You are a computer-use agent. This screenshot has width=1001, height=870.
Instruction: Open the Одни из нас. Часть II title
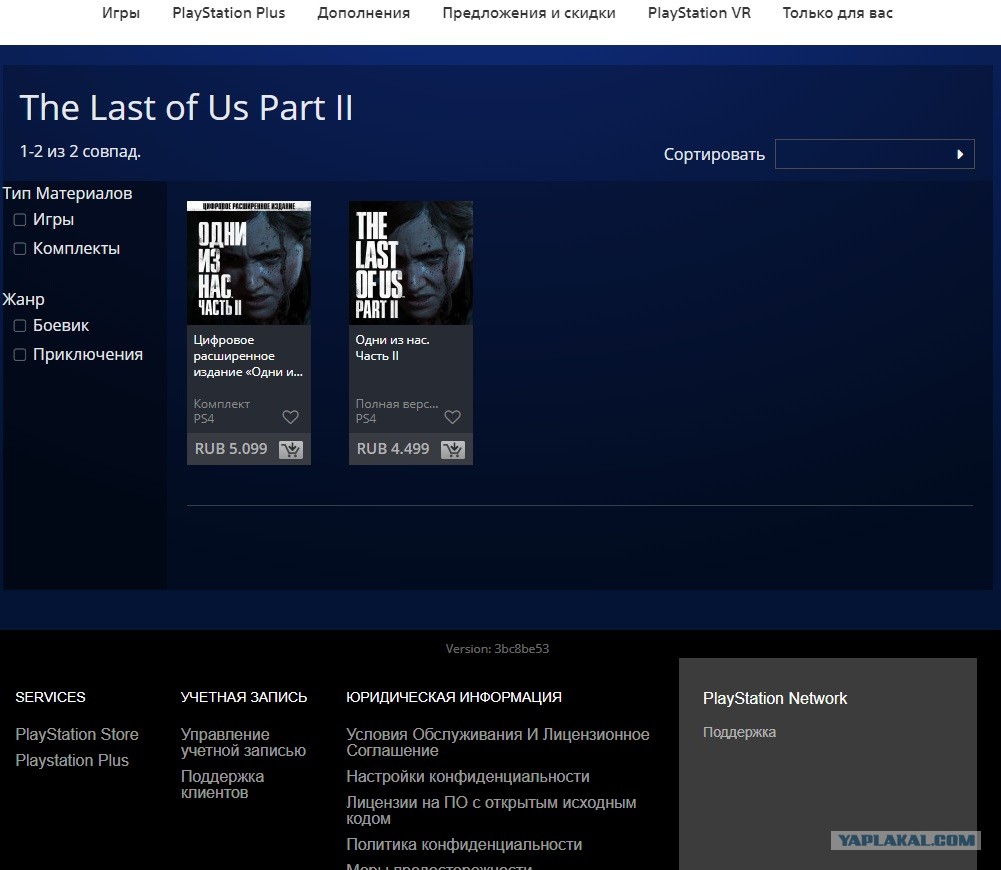coord(392,348)
